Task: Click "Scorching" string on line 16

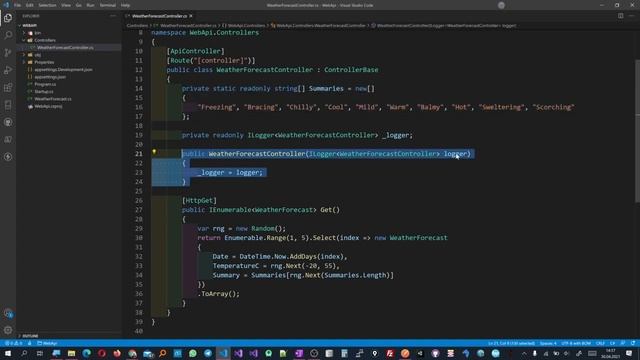Action: (553, 107)
